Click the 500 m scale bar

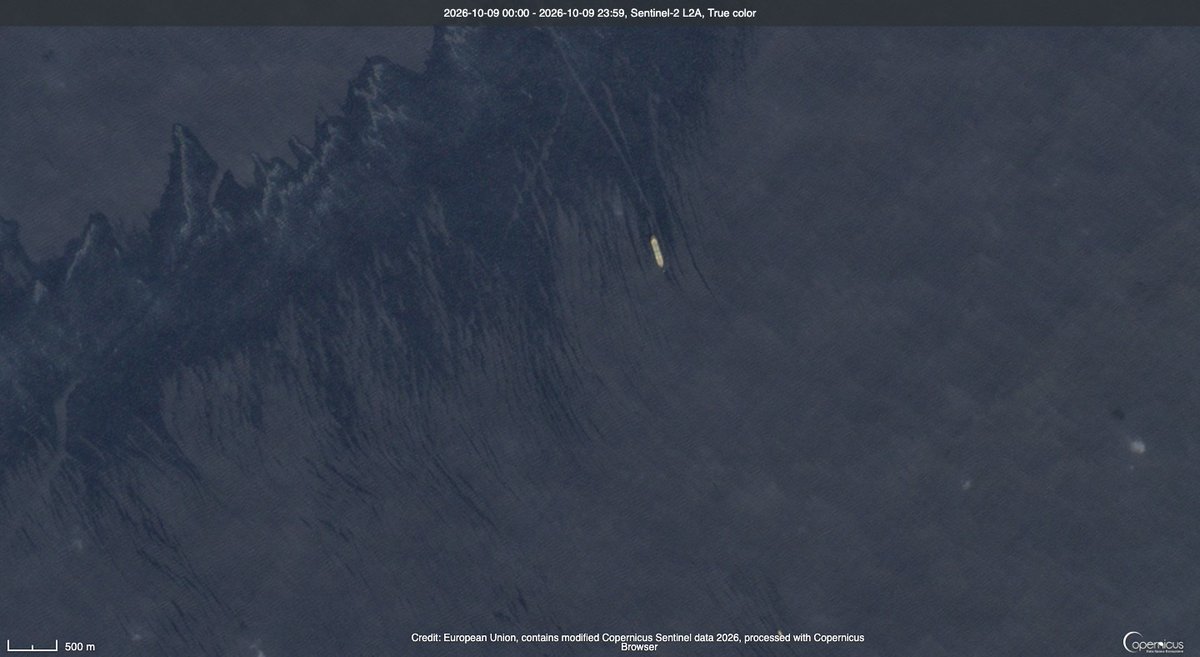[50, 646]
